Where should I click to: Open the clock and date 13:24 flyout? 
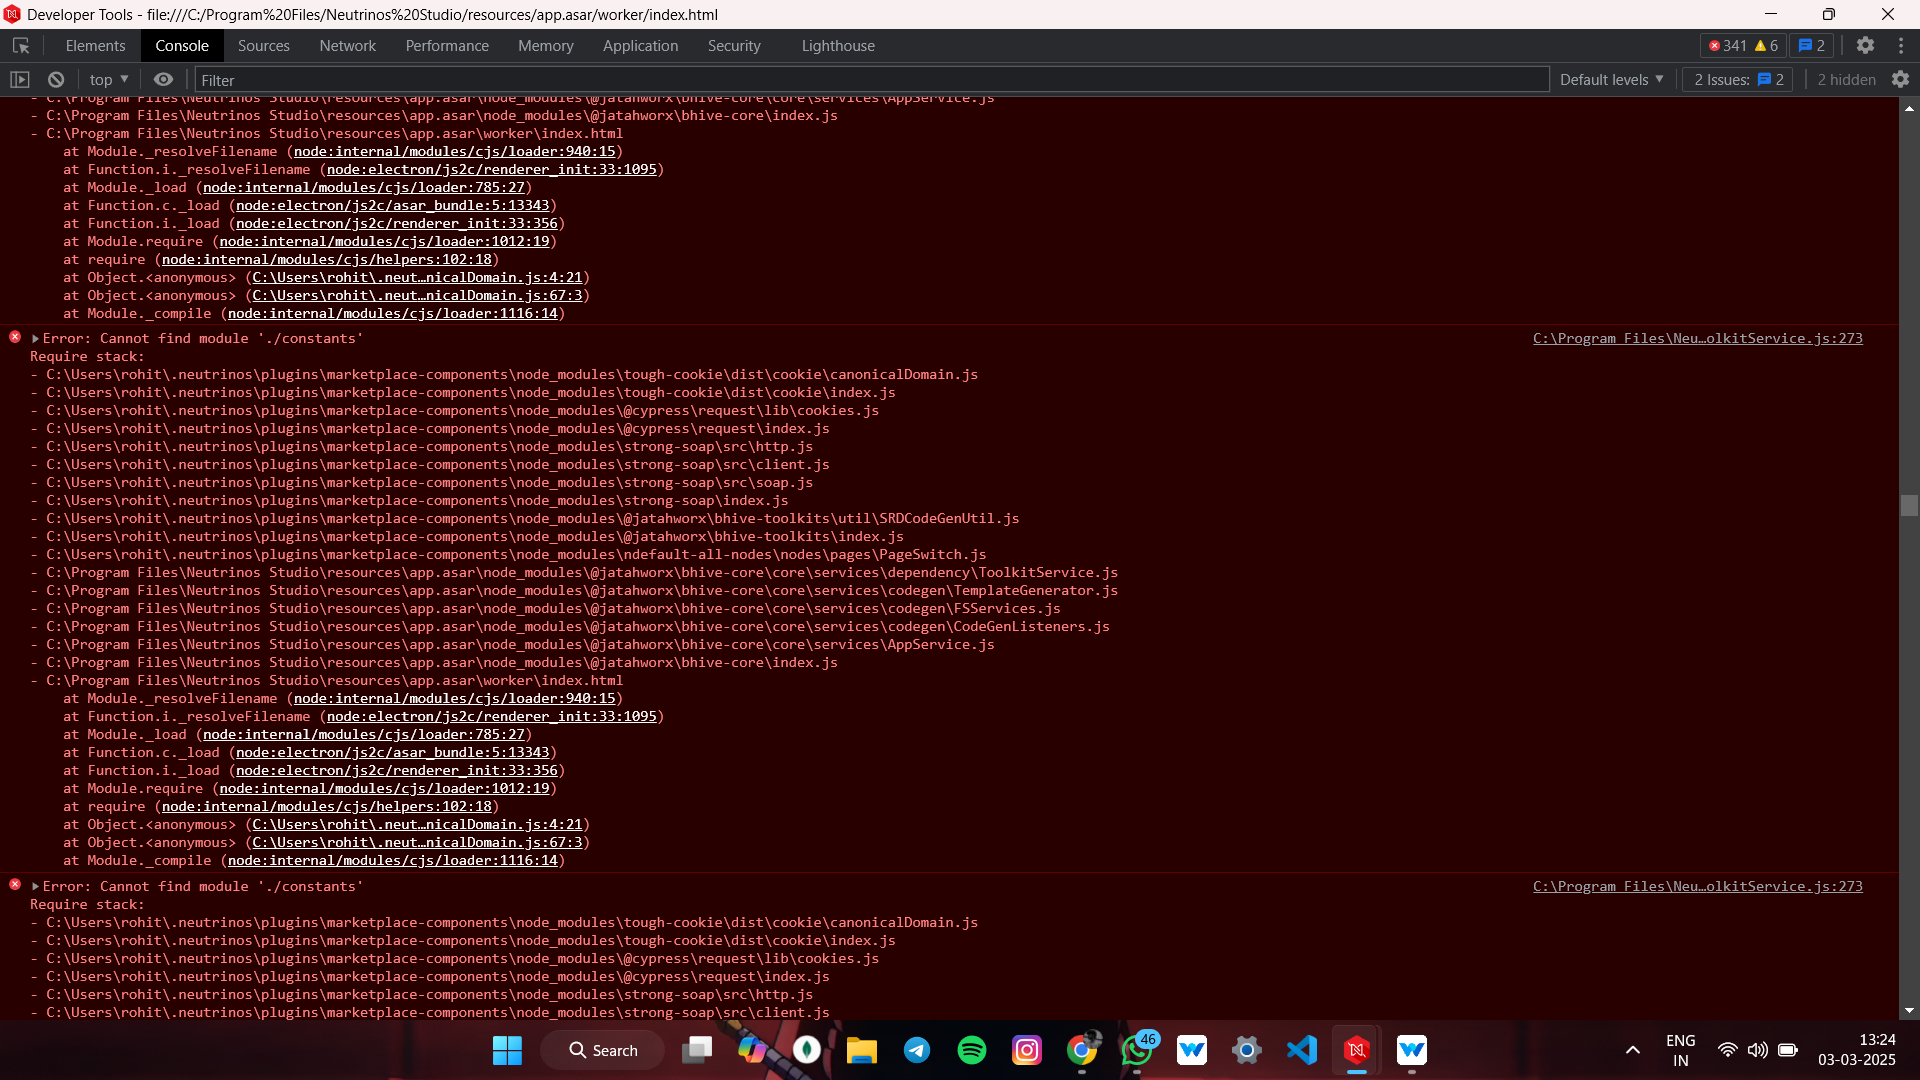(x=1857, y=1050)
